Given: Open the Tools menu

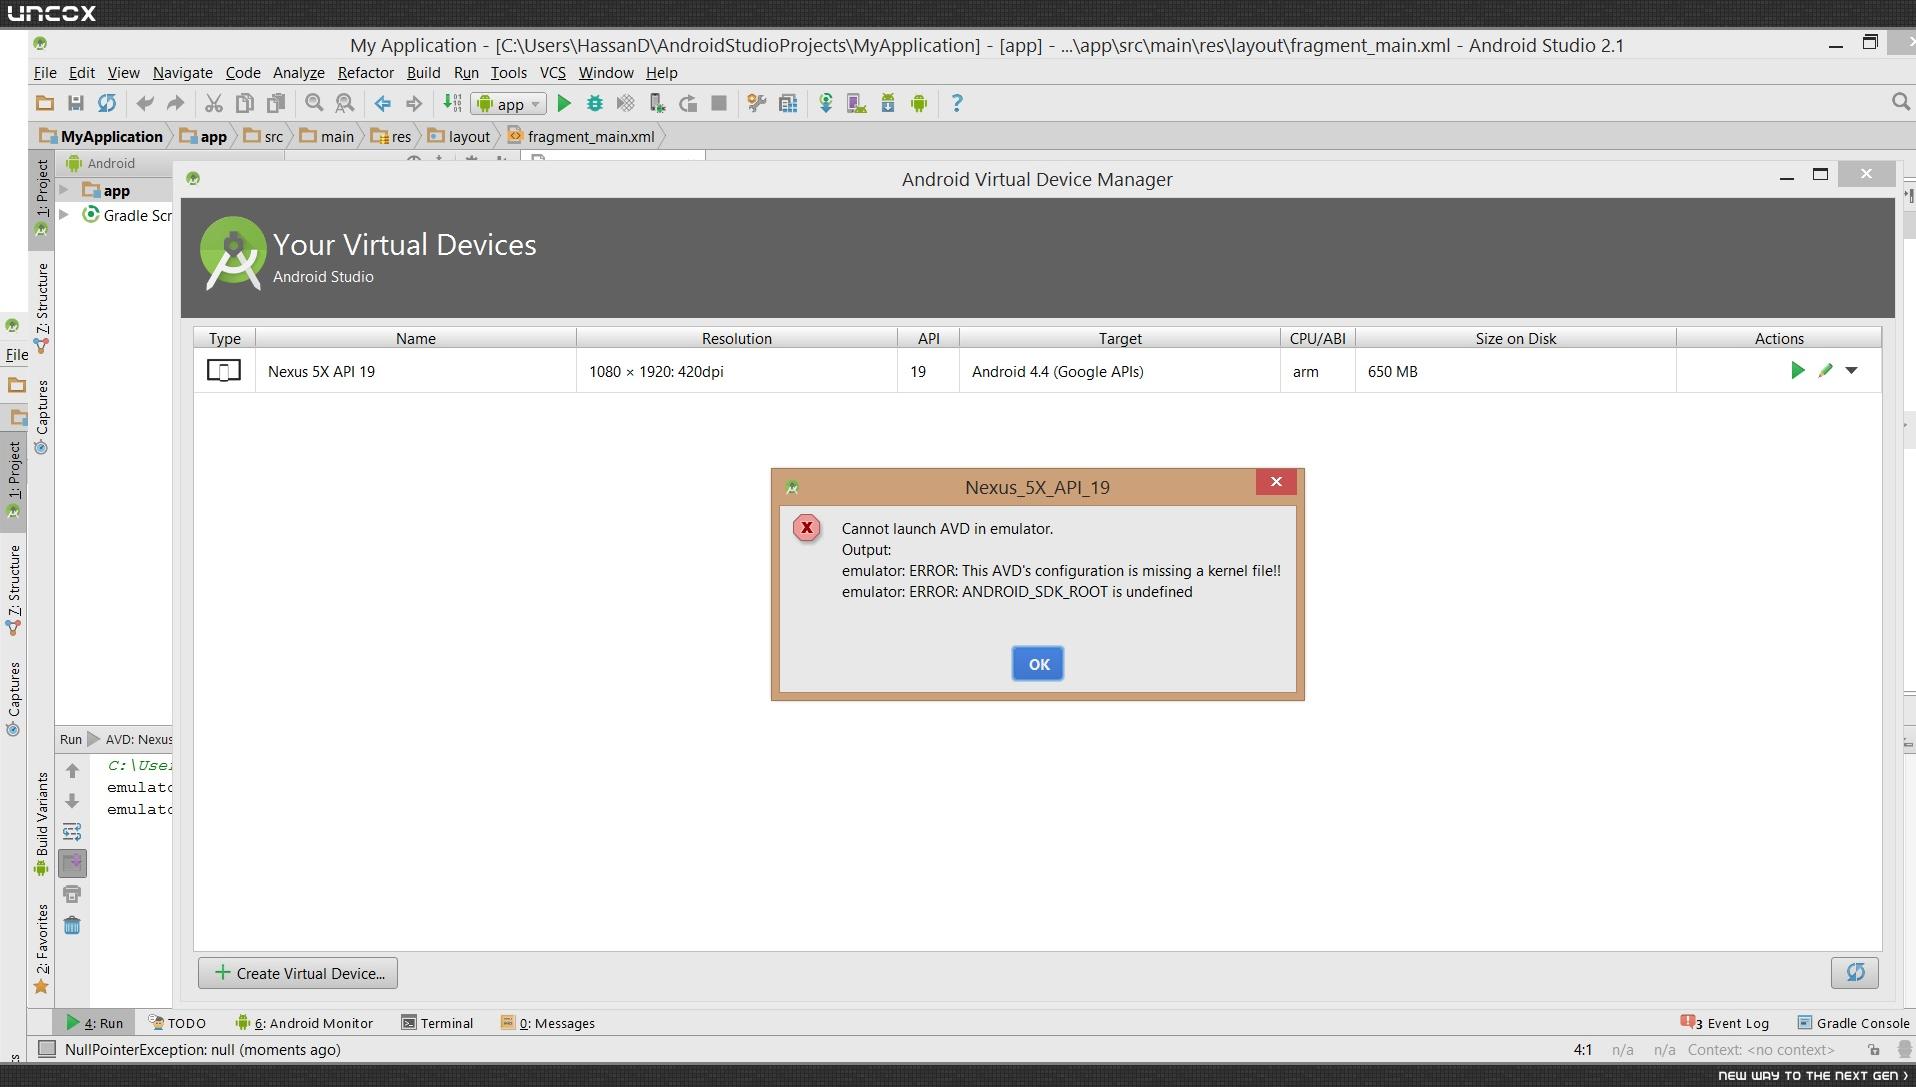Looking at the screenshot, I should [509, 72].
